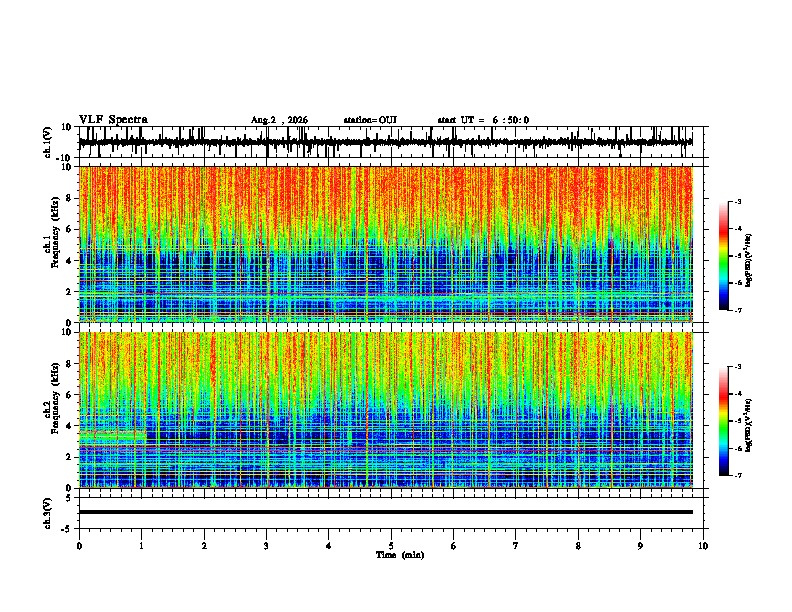Click the ch.2 "Frequency (kHz)" axis label

[x=55, y=398]
